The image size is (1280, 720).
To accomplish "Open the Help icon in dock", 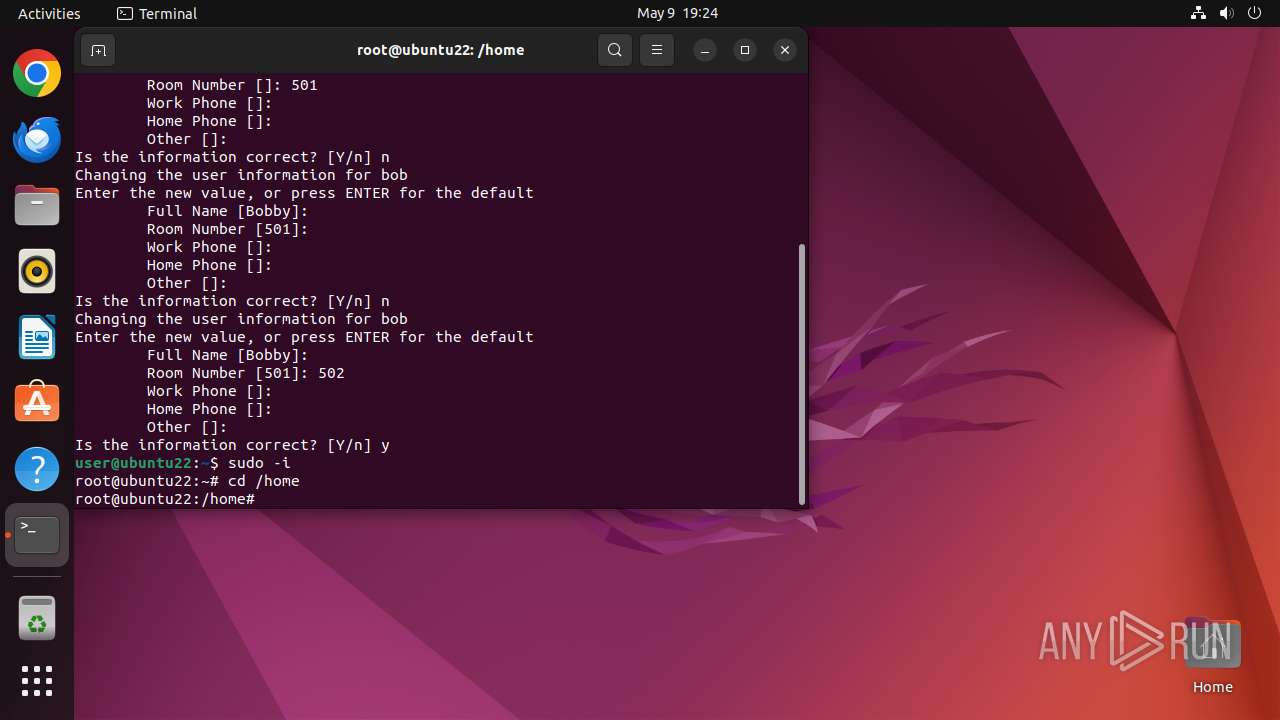I will click(37, 469).
